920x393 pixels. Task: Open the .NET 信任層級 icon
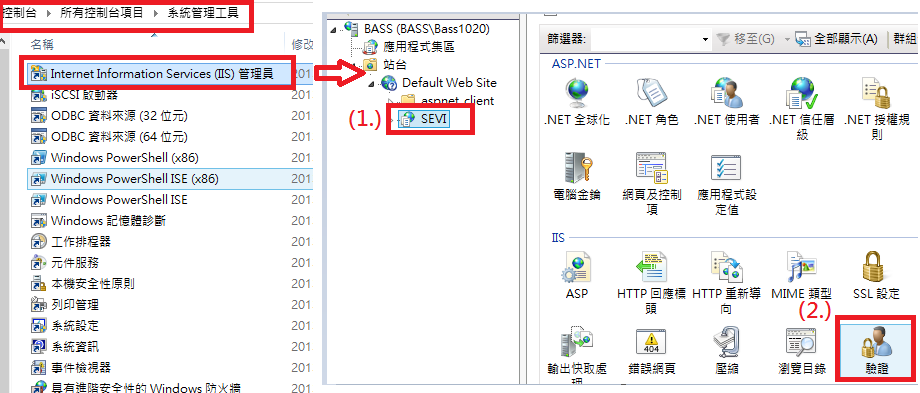click(801, 109)
